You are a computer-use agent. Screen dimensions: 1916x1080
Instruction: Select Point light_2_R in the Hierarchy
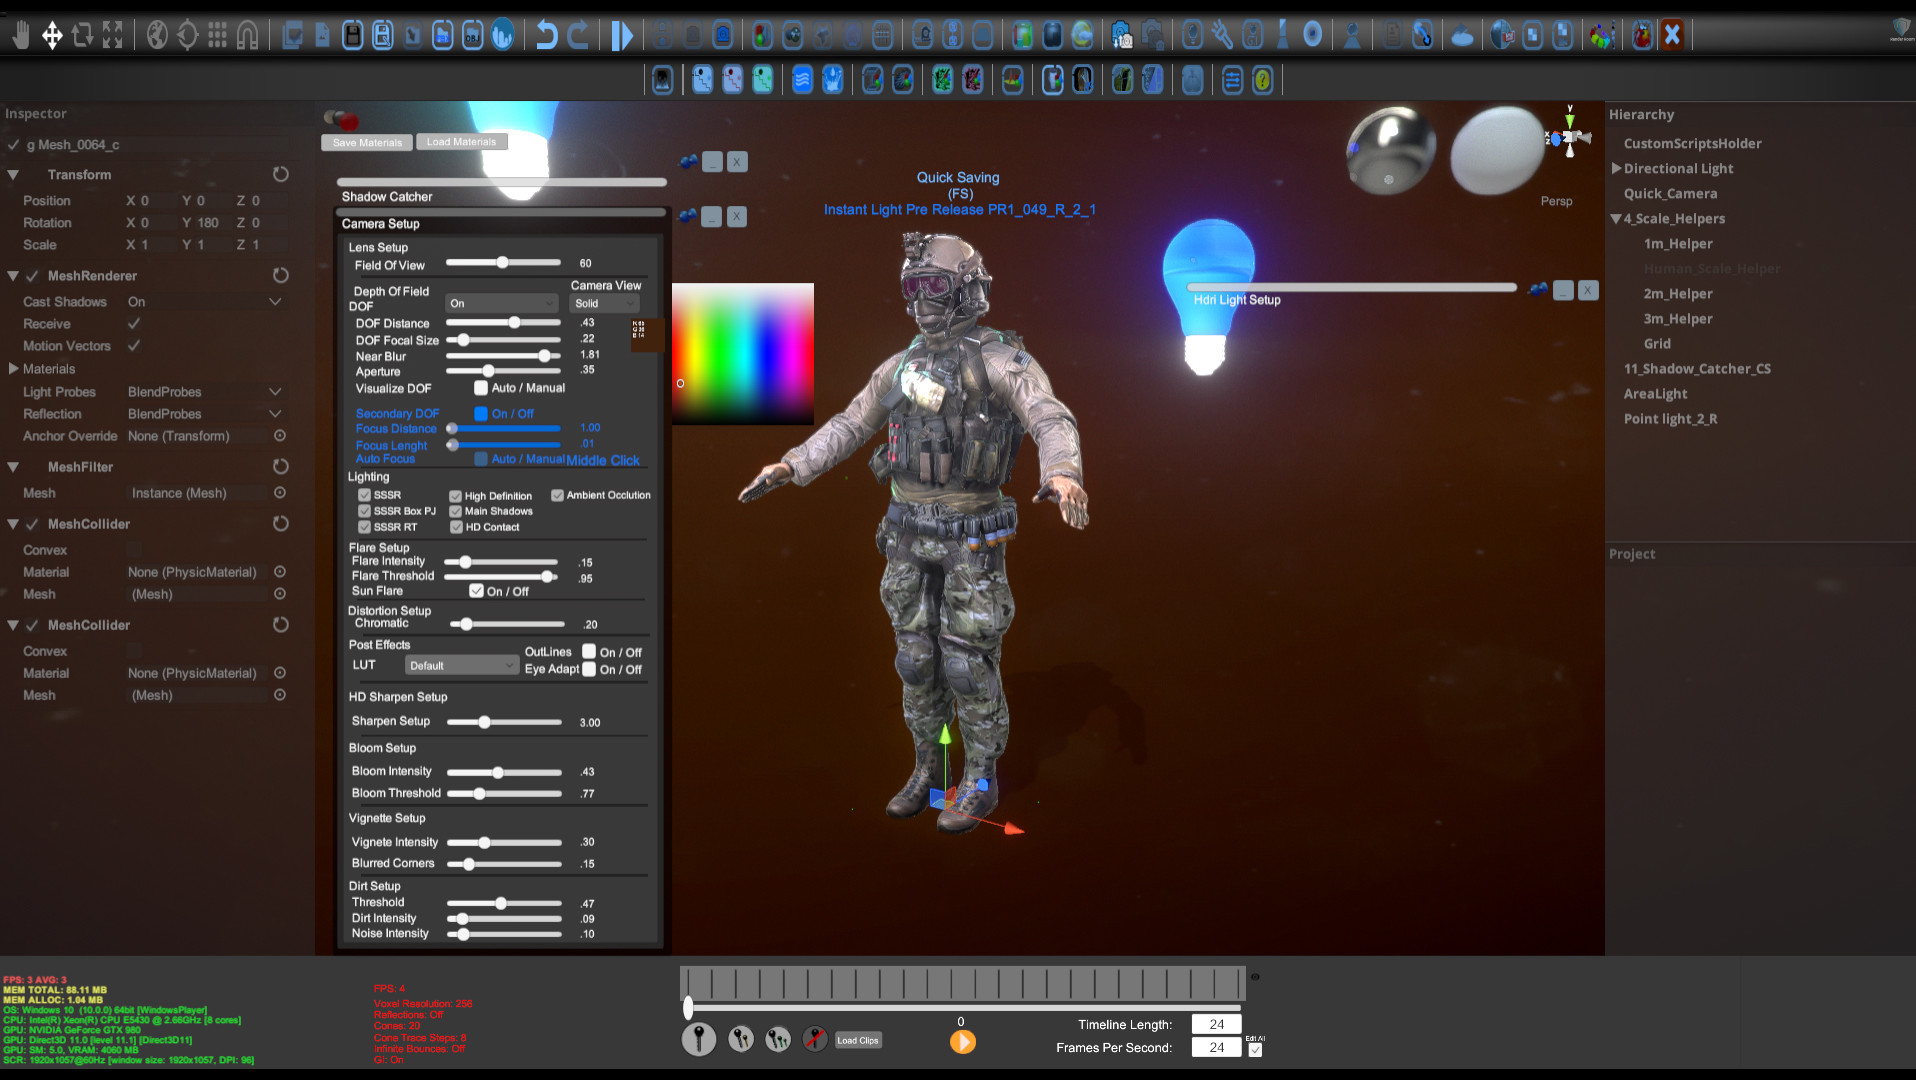pyautogui.click(x=1671, y=419)
